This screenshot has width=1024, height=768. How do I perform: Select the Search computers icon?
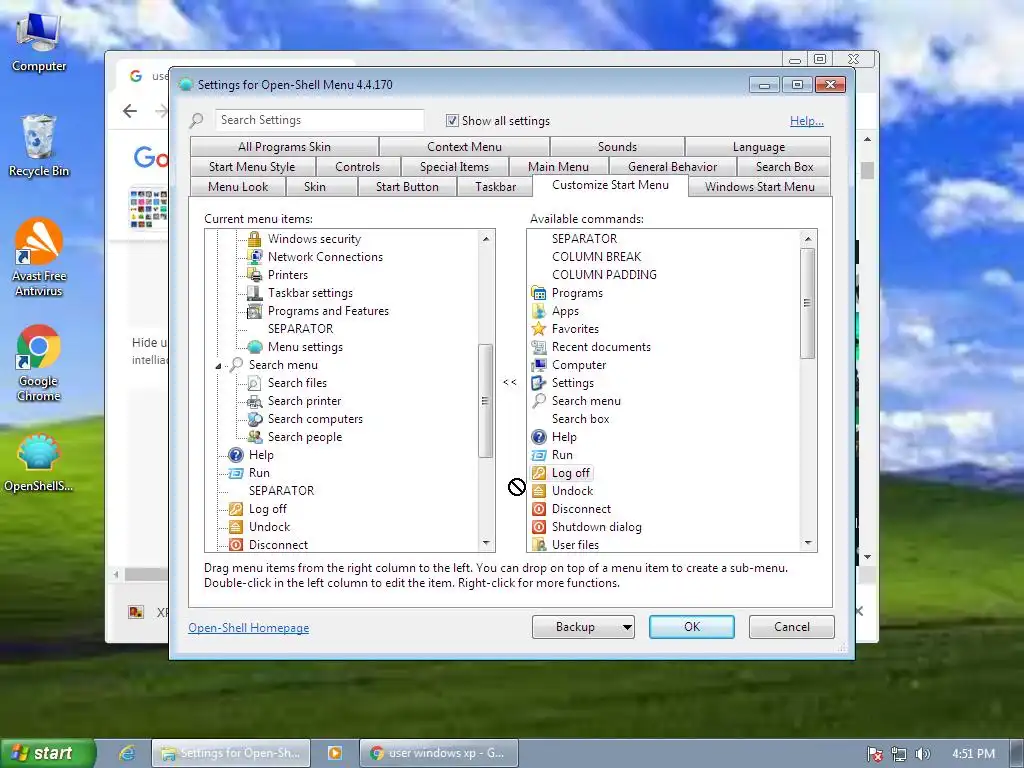(x=255, y=419)
